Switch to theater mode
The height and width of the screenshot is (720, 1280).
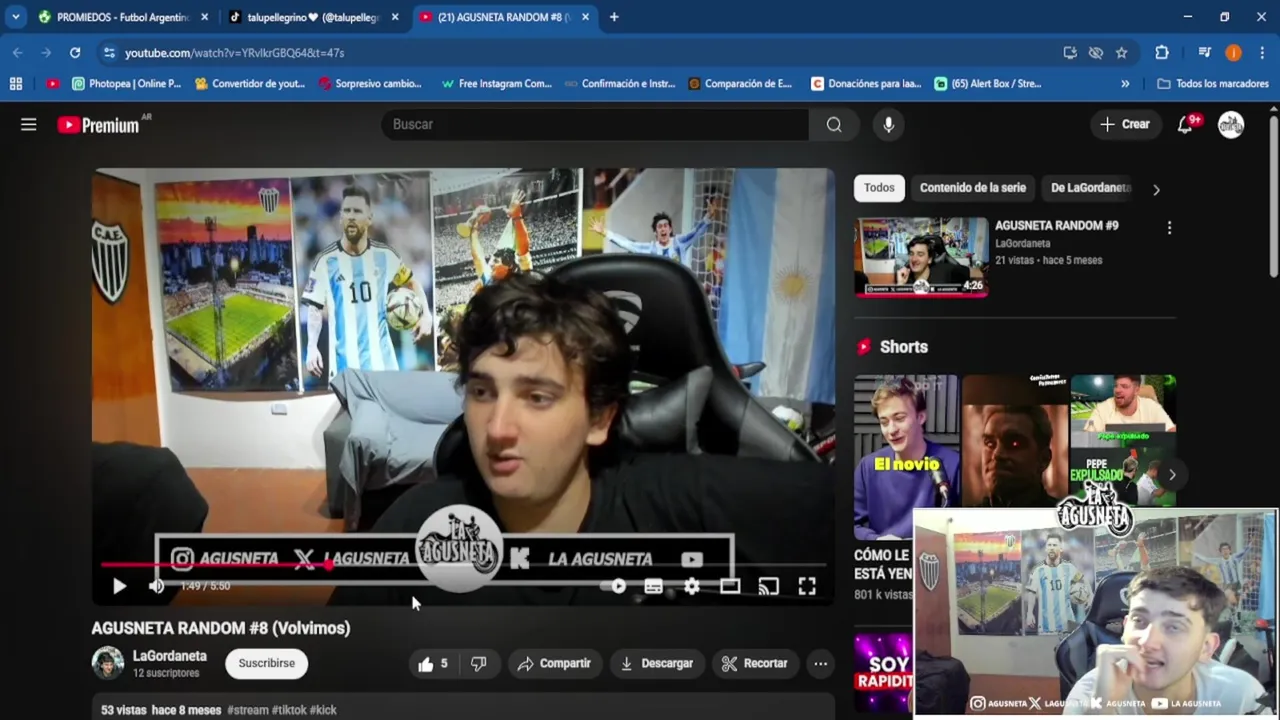pos(729,587)
